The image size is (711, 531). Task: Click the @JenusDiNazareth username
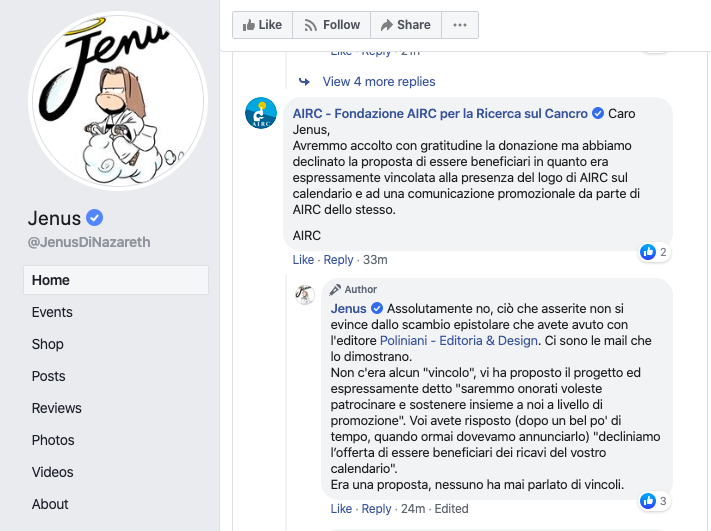89,242
